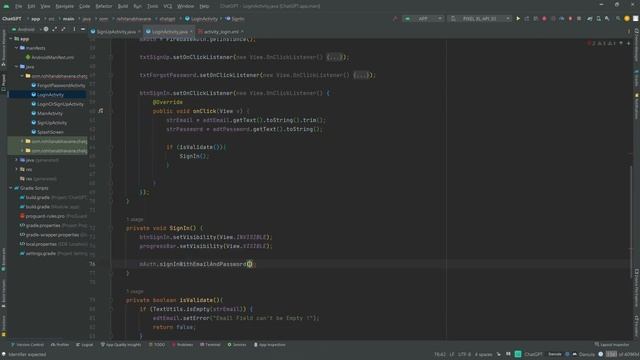Click the override gutter icon beside onClick
The image size is (640, 360).
101,111
